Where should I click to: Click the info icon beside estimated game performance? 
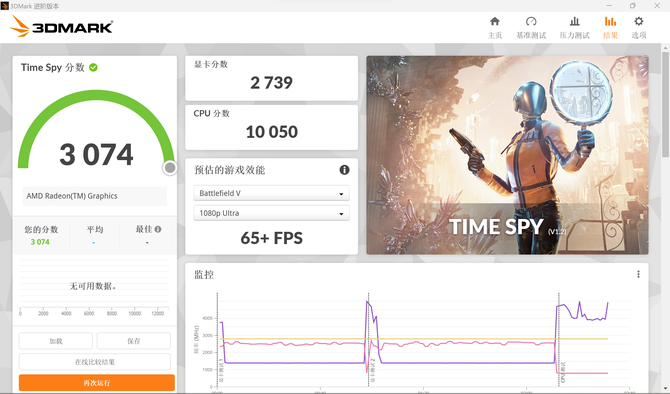click(344, 170)
